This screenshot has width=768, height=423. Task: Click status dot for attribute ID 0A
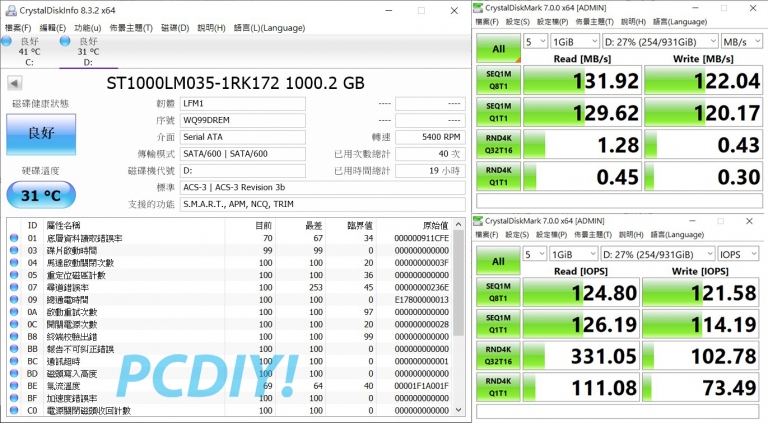14,312
